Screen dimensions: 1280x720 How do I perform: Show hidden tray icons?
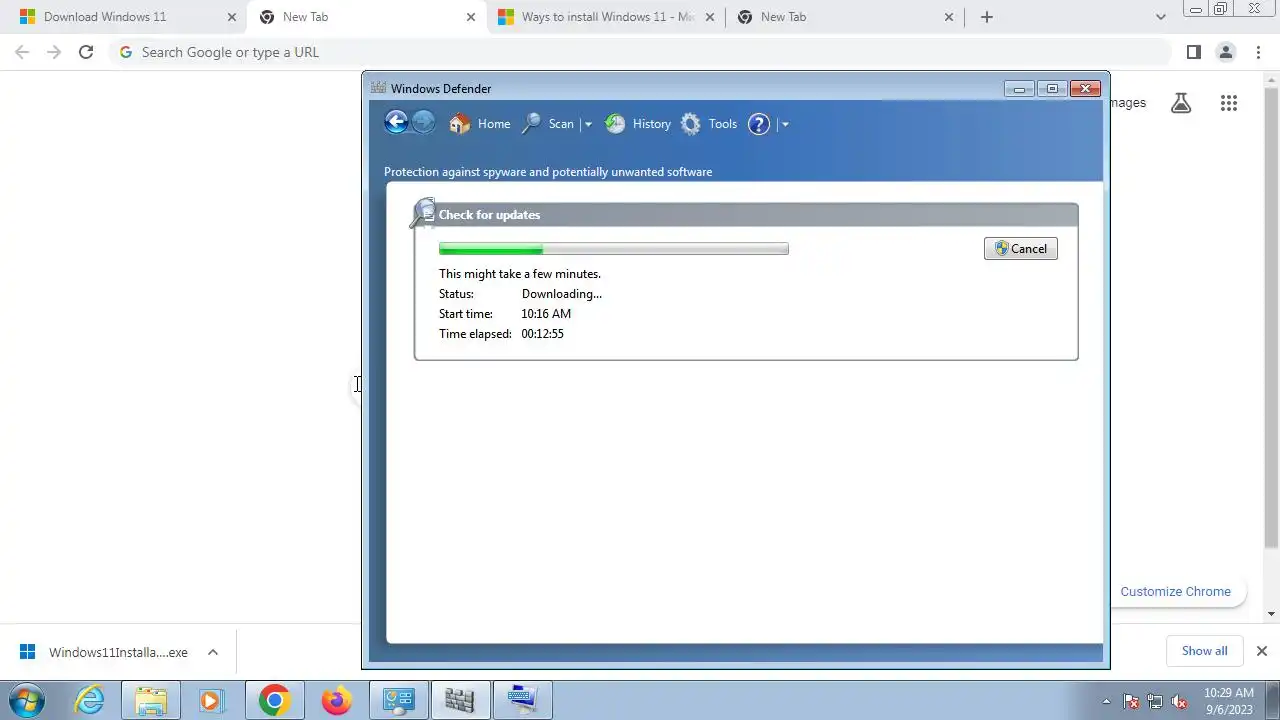[x=1106, y=701]
